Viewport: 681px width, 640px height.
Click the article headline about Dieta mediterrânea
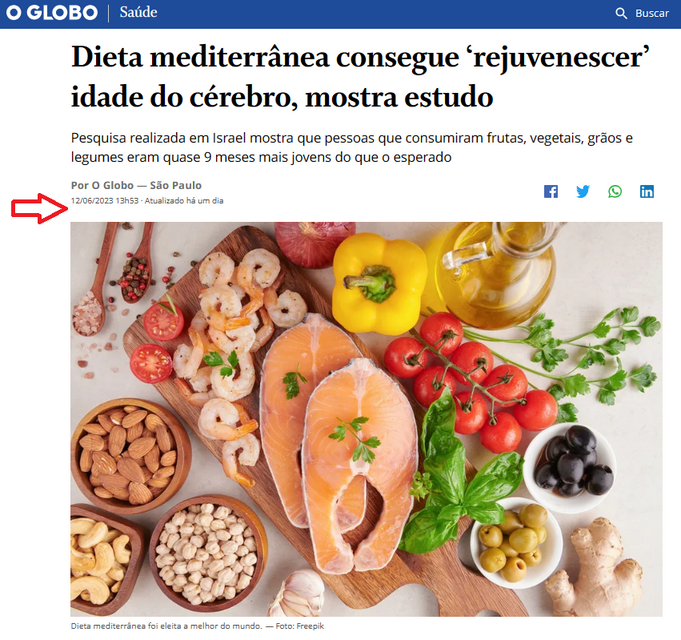360,76
